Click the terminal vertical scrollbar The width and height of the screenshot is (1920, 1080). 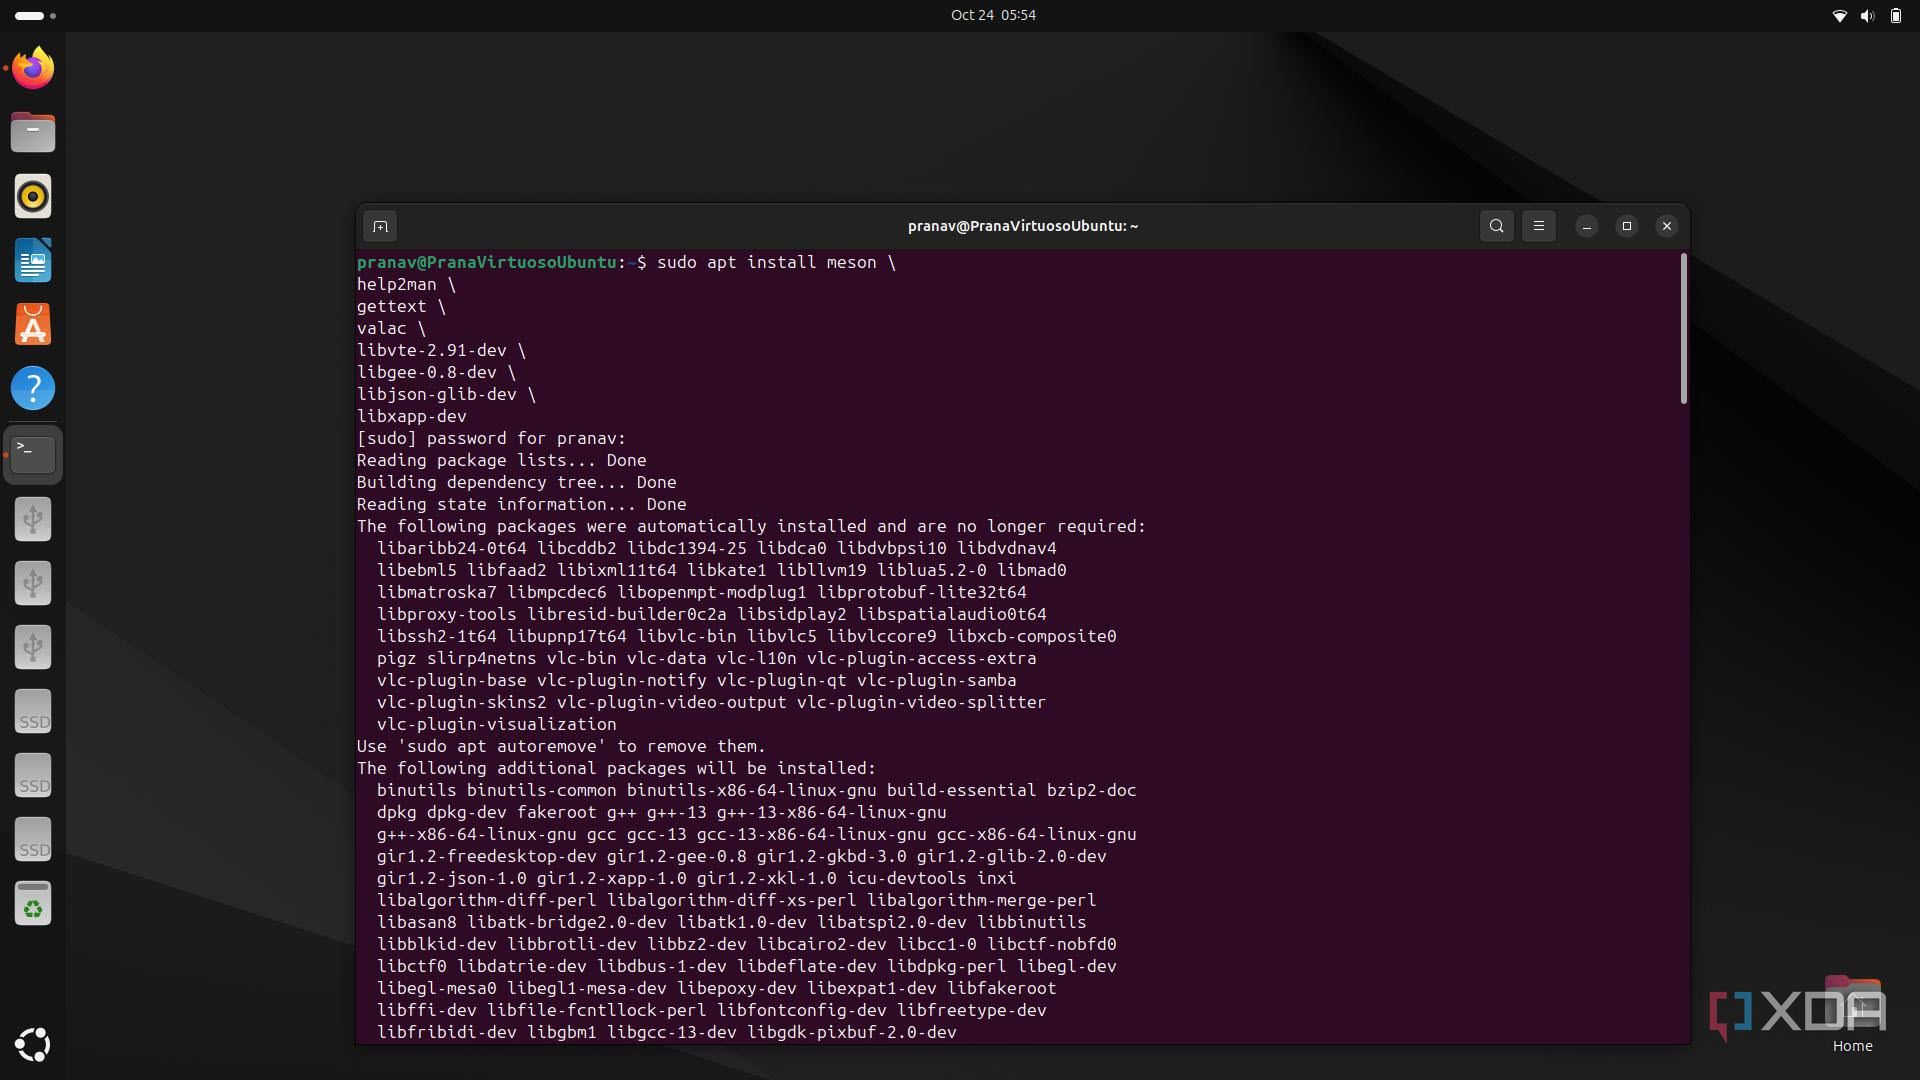click(x=1684, y=329)
